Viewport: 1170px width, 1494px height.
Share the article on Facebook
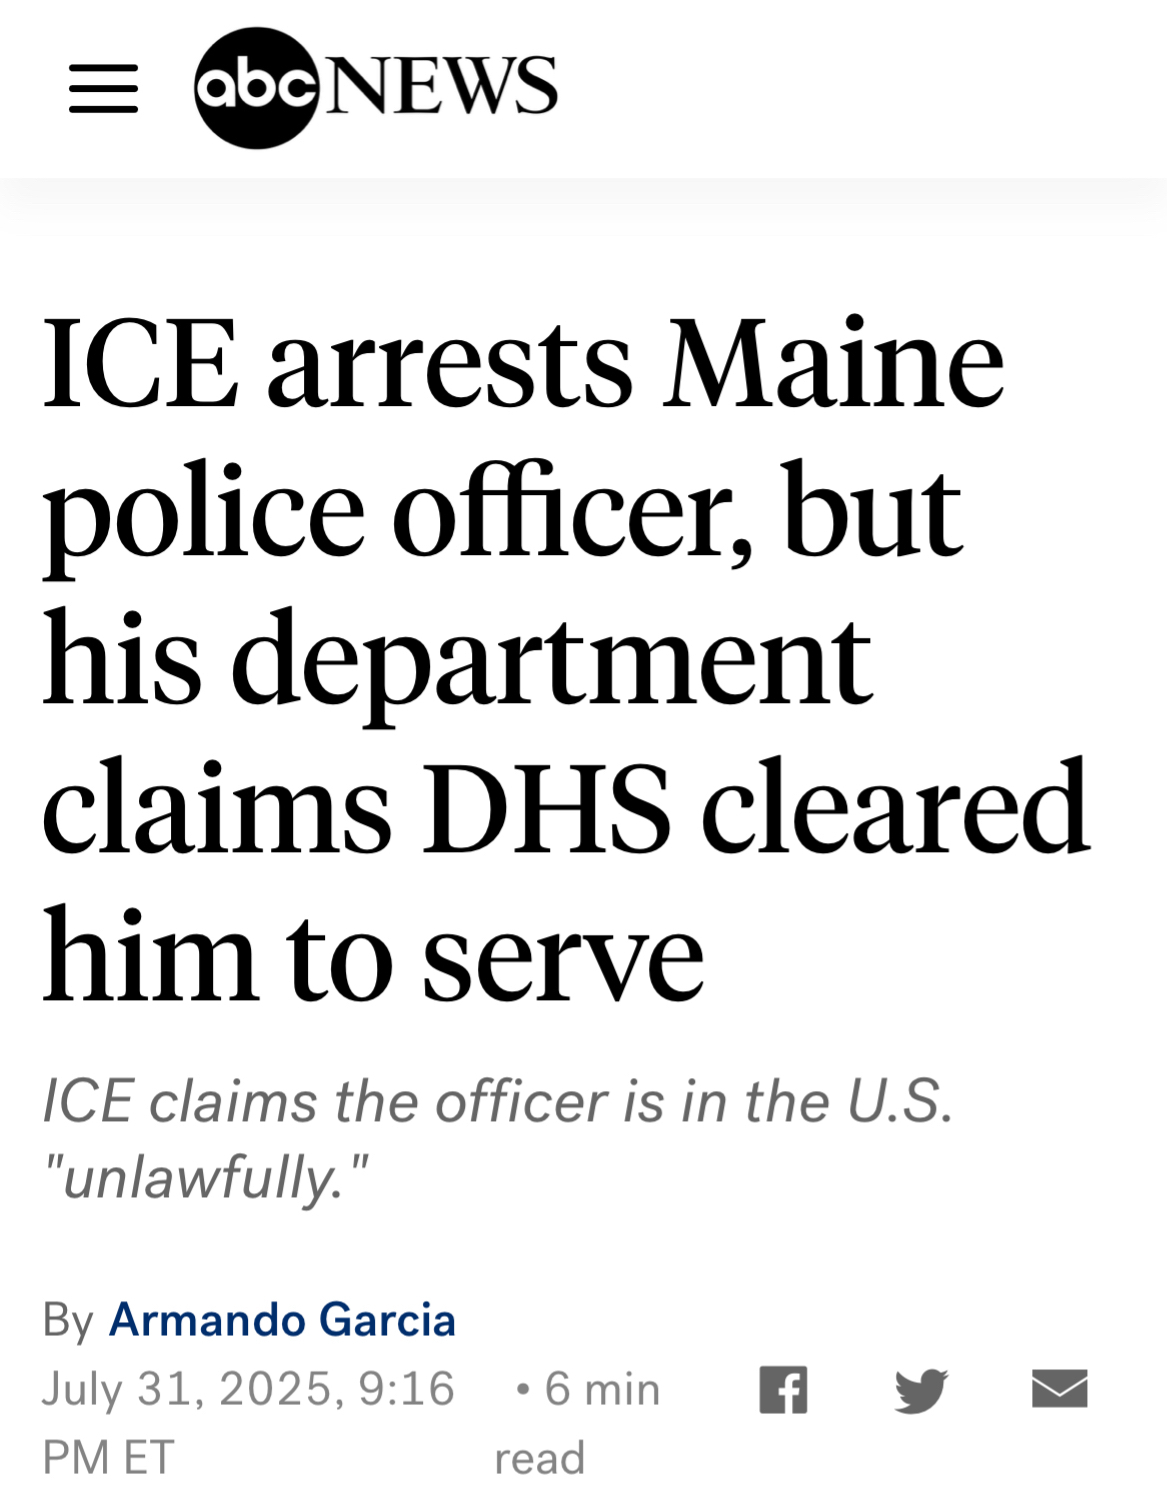tap(783, 1389)
